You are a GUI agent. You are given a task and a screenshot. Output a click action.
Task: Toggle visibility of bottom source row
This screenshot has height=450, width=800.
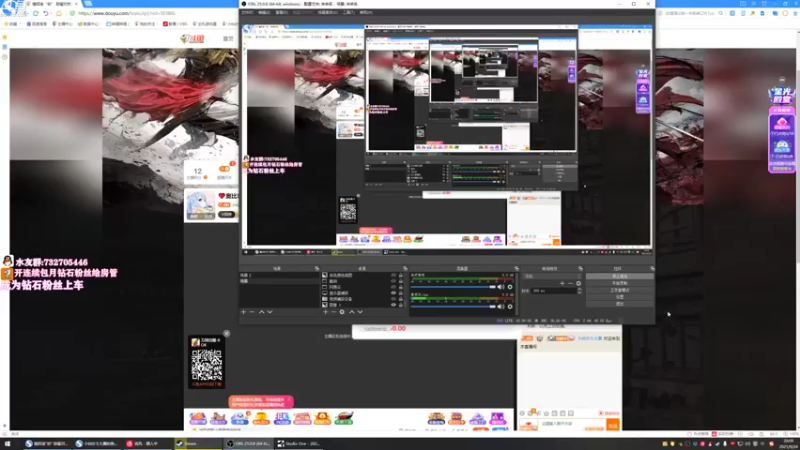(x=393, y=305)
